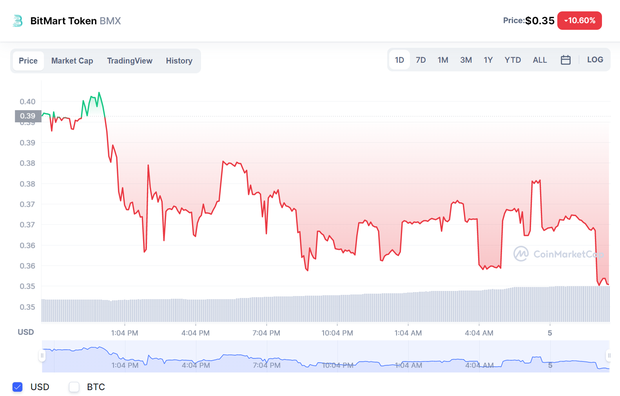Enable the BTC currency checkbox
Viewport: 620px width, 396px height.
[x=74, y=387]
